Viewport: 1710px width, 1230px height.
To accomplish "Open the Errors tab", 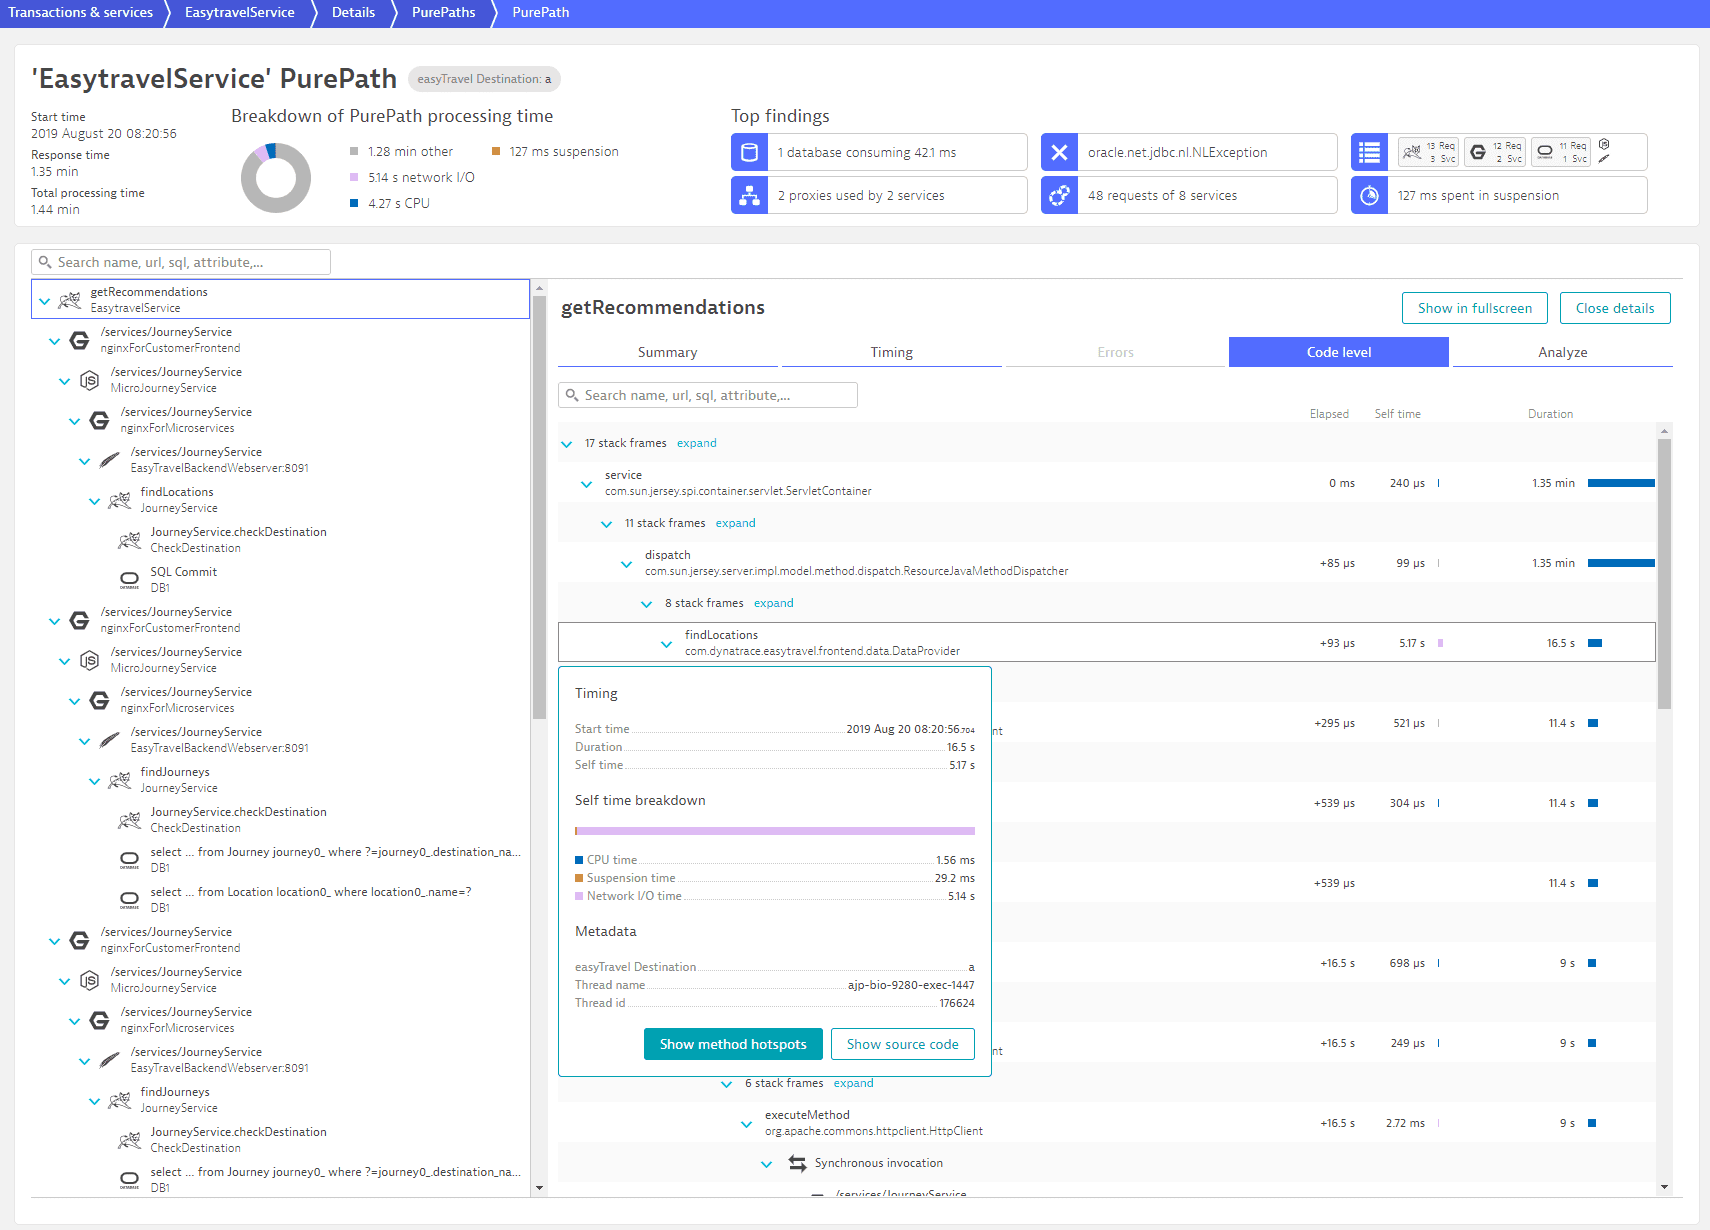I will coord(1116,352).
